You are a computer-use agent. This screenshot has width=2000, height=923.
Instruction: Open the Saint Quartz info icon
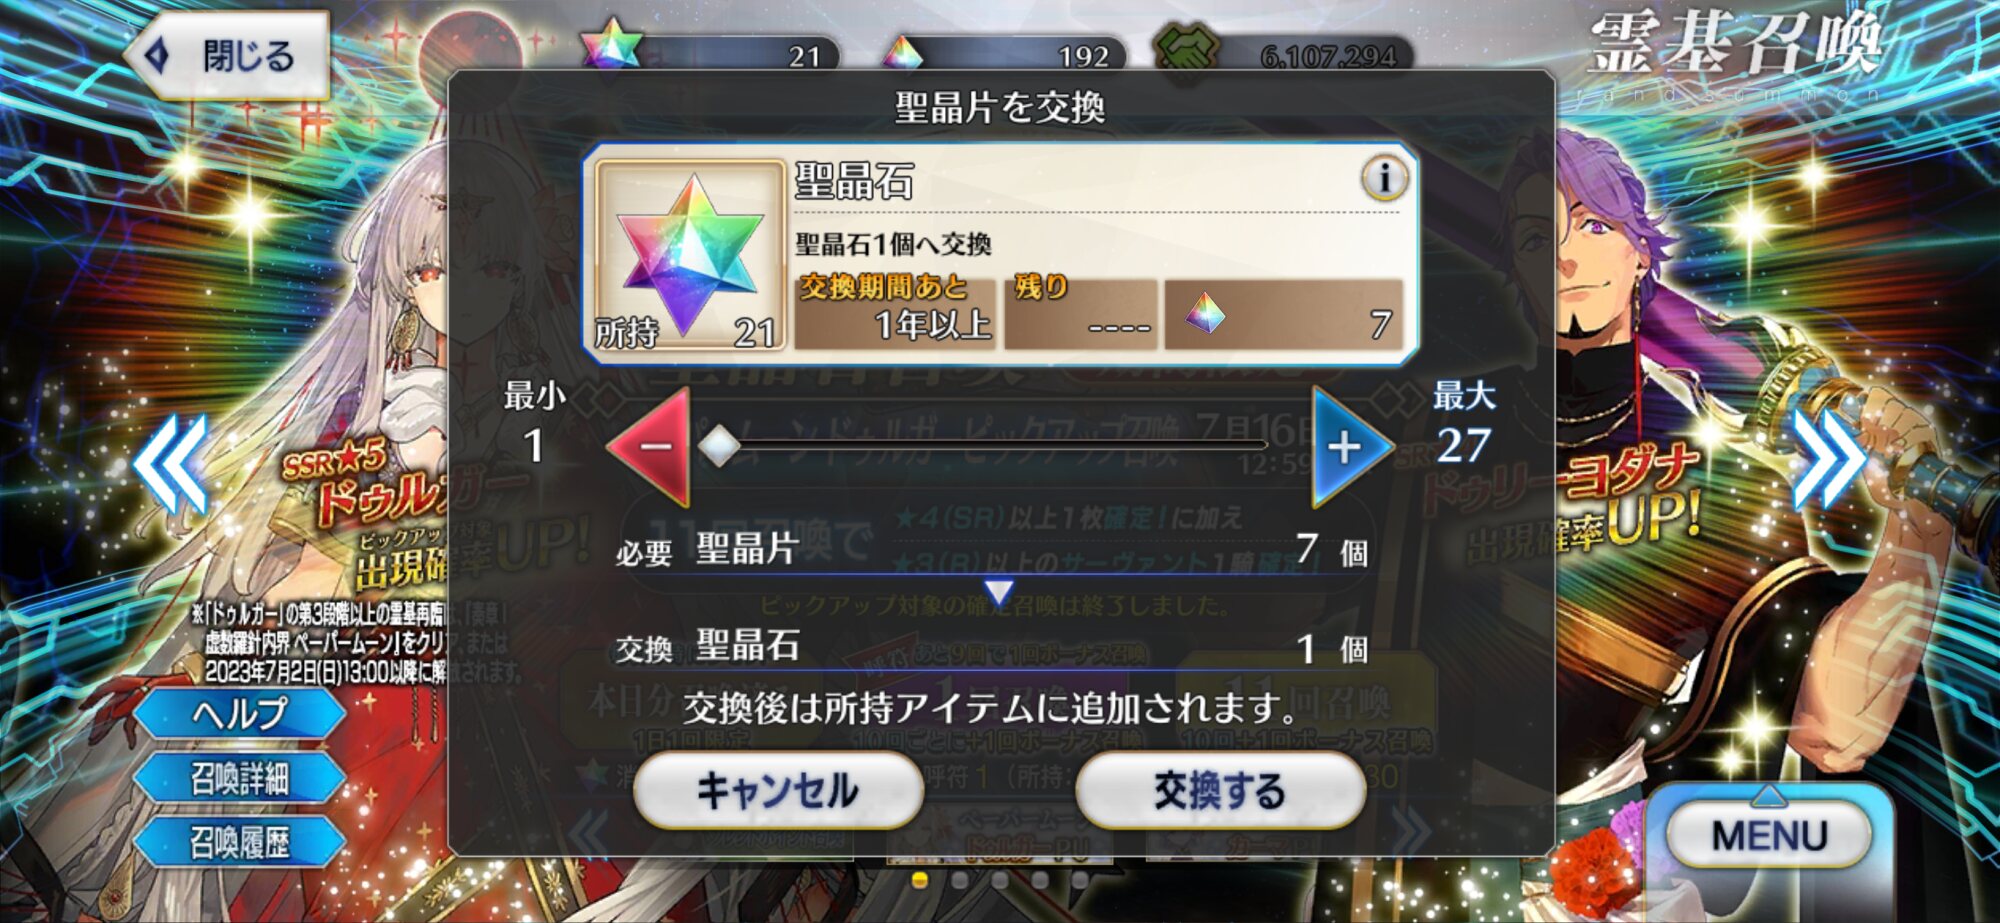point(1384,179)
